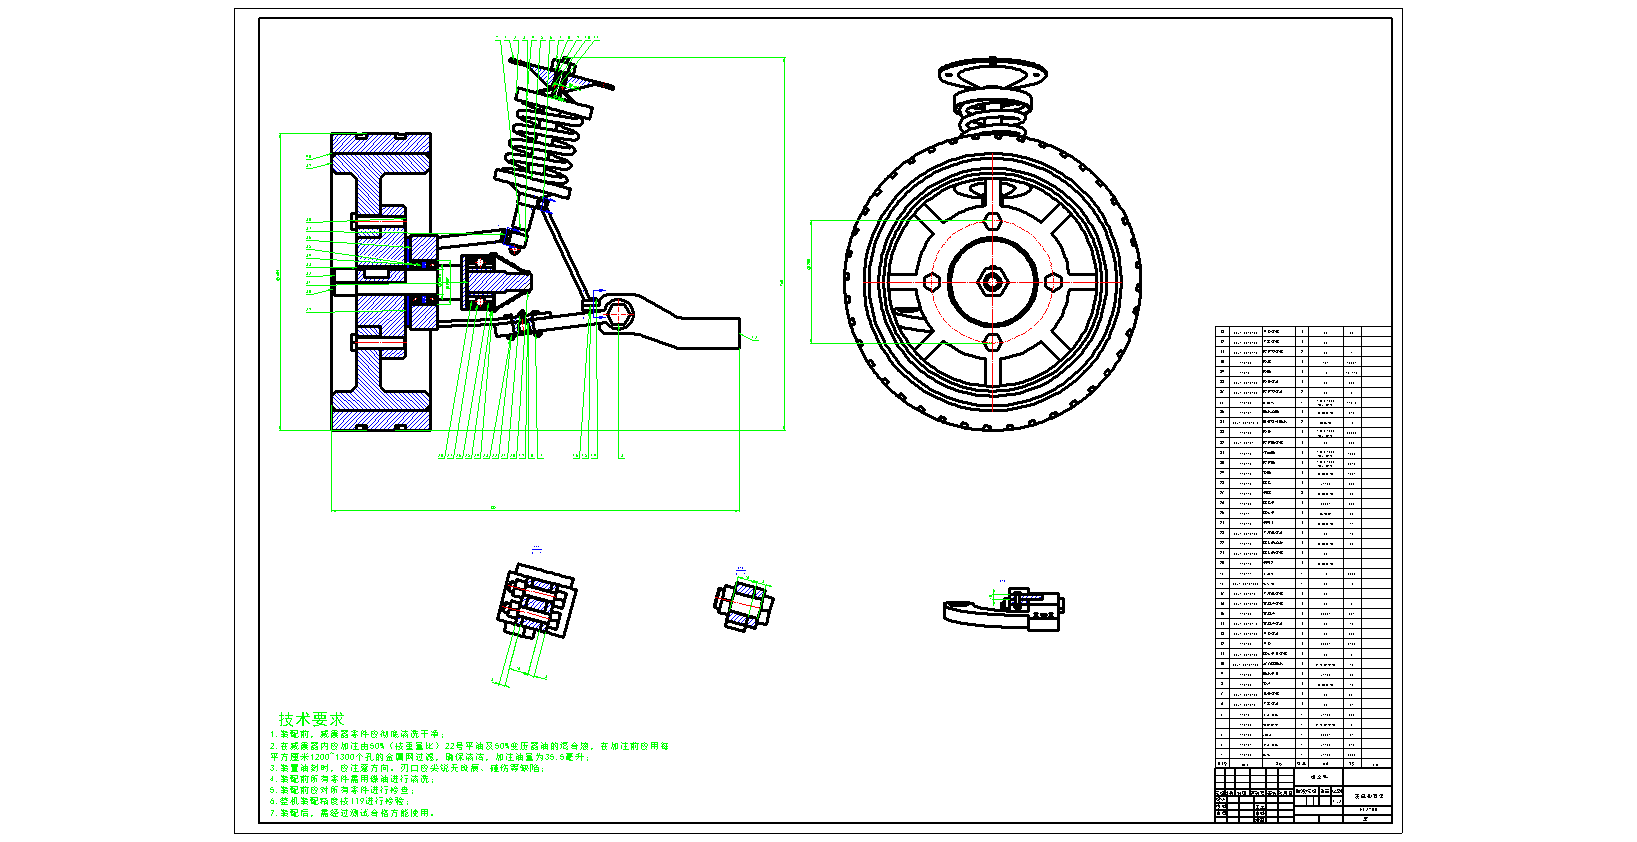The width and height of the screenshot is (1637, 842).
Task: Click the top lug bolt on the wheel front view
Action: click(x=992, y=222)
